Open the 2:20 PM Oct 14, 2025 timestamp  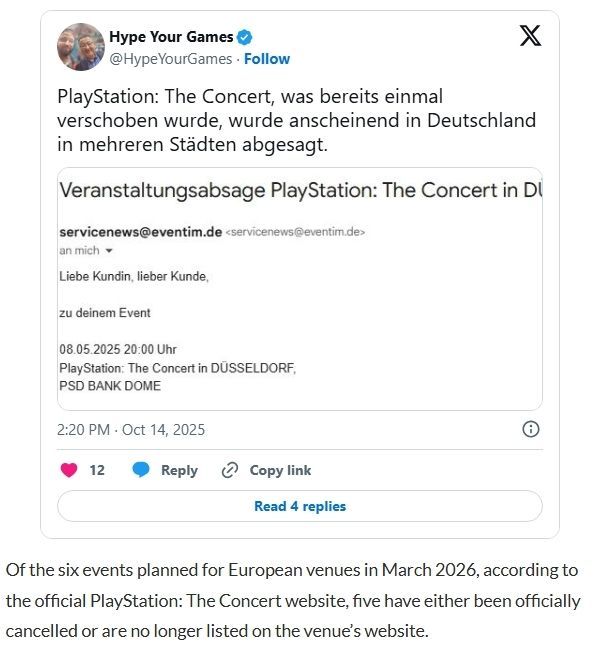point(133,429)
